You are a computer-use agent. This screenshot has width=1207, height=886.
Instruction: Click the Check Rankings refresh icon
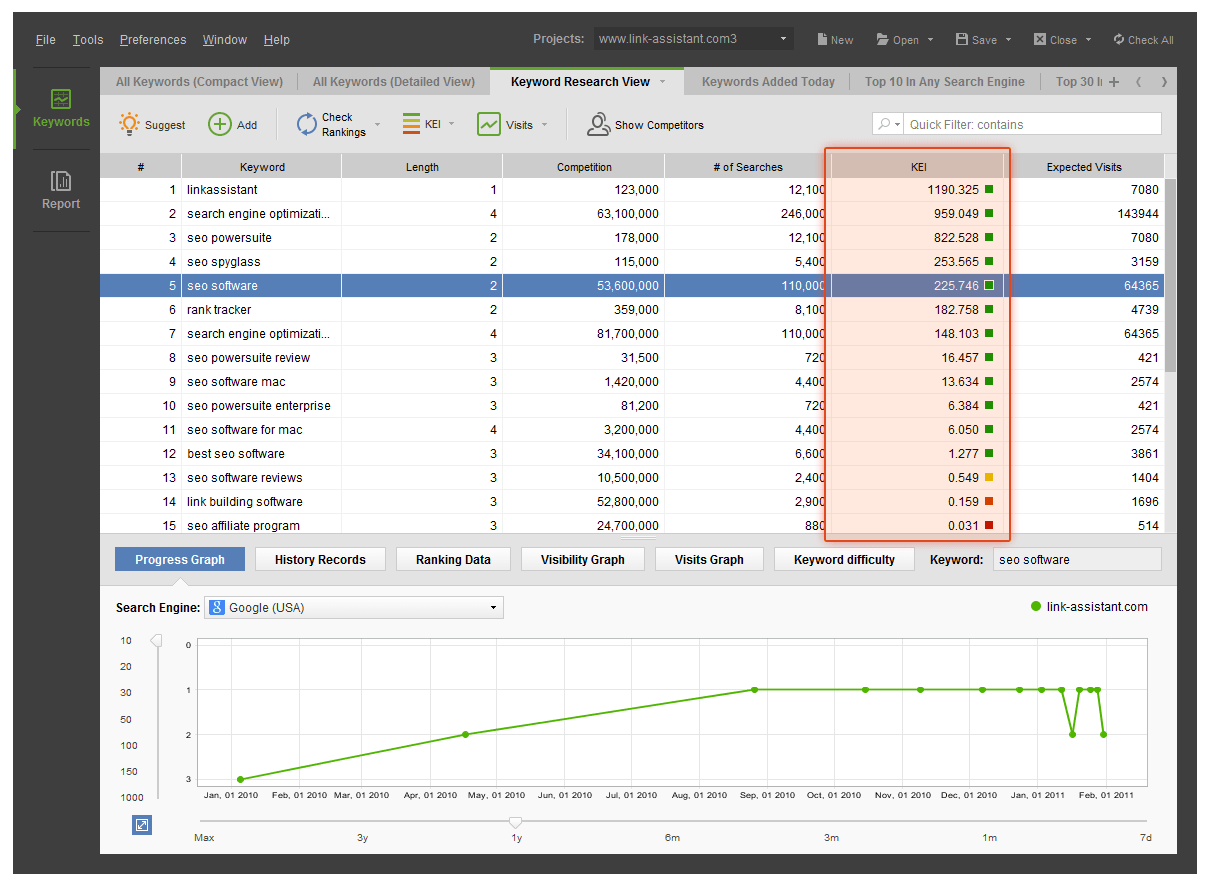pos(307,124)
